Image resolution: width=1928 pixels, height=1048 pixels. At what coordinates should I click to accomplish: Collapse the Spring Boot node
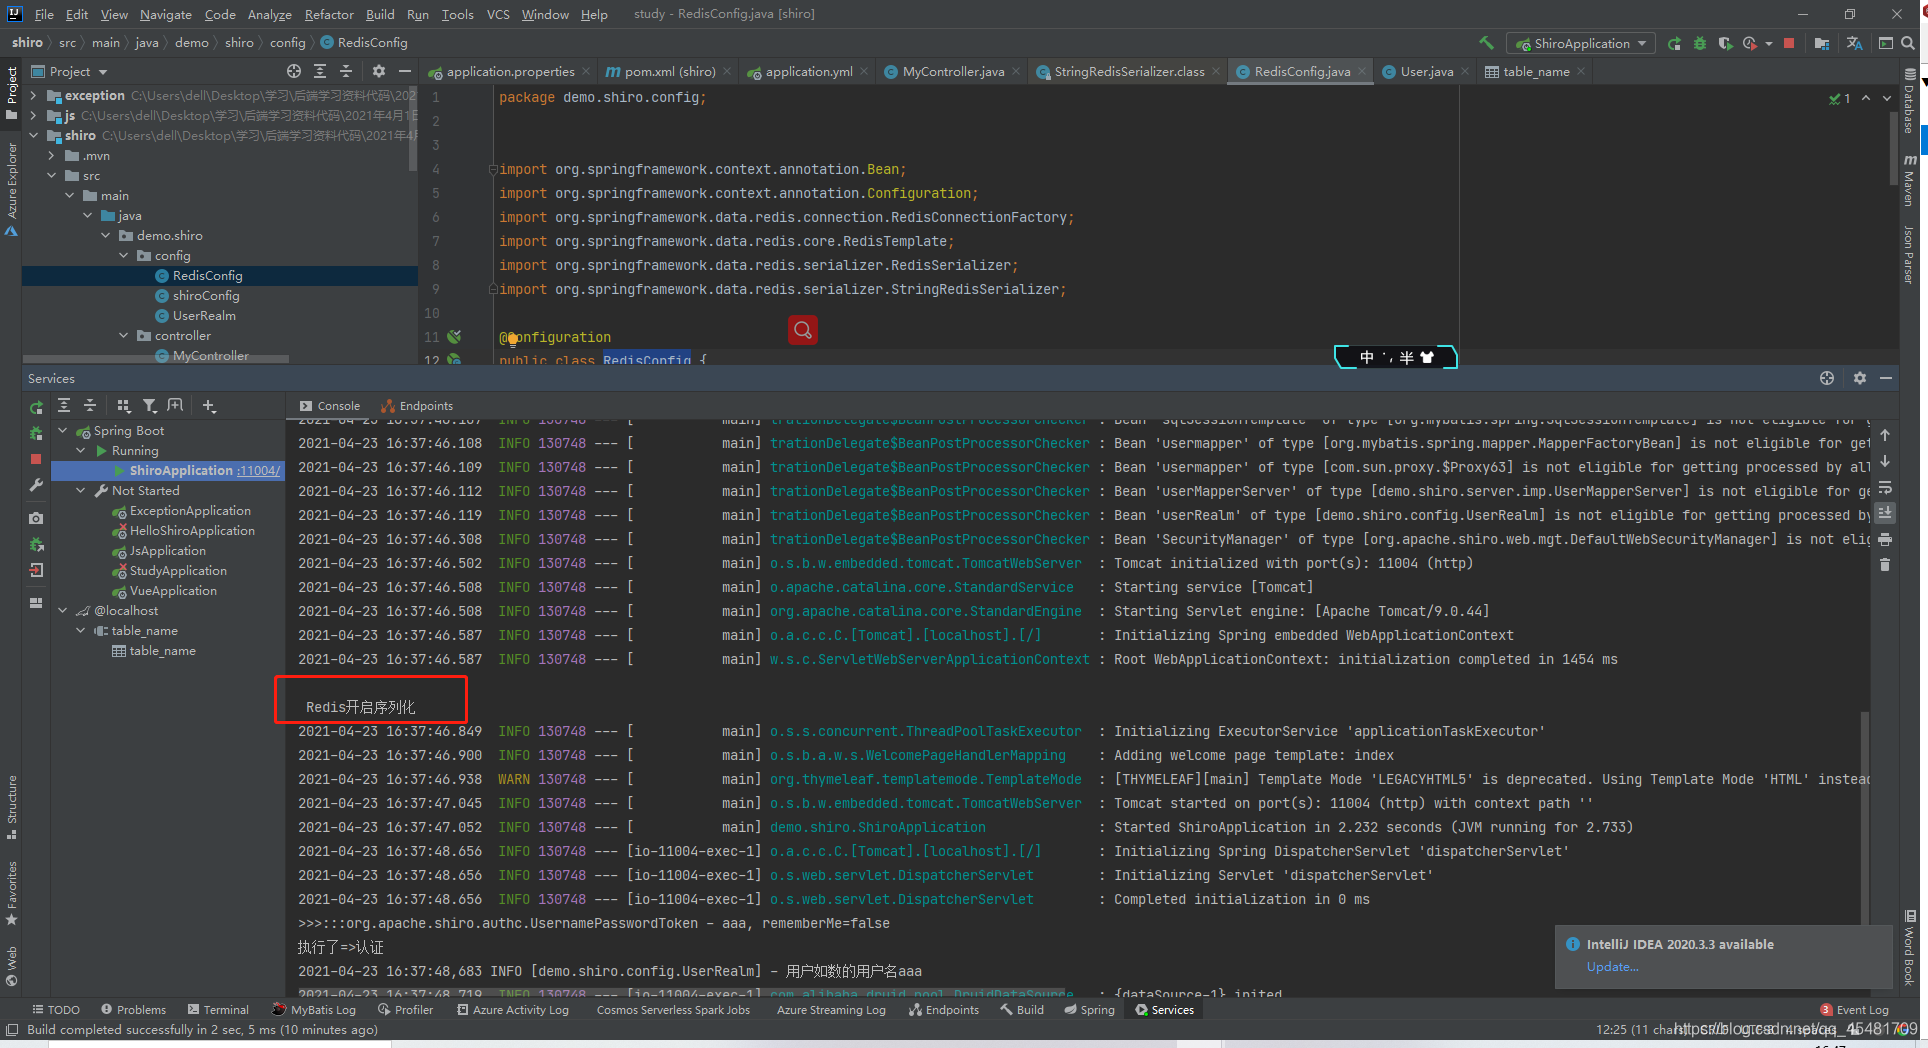(x=63, y=430)
